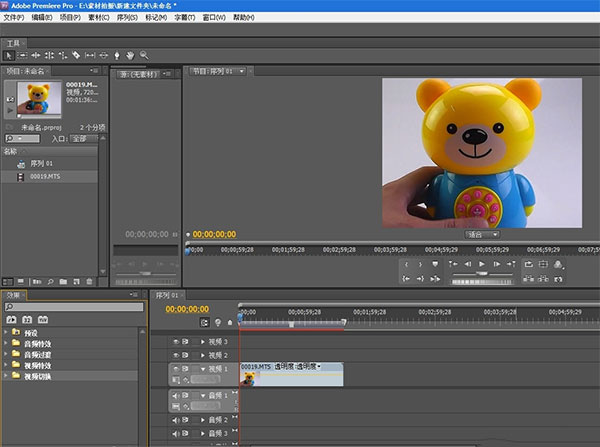This screenshot has height=447, width=600.
Task: Click Set Encore Chapter Marker in timeline
Action: pyautogui.click(x=218, y=323)
